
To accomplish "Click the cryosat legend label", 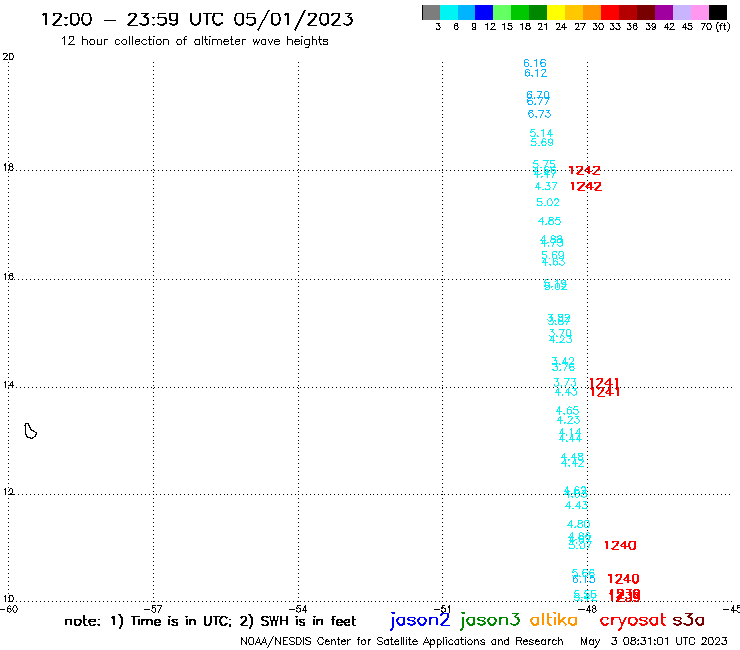I will (x=633, y=620).
